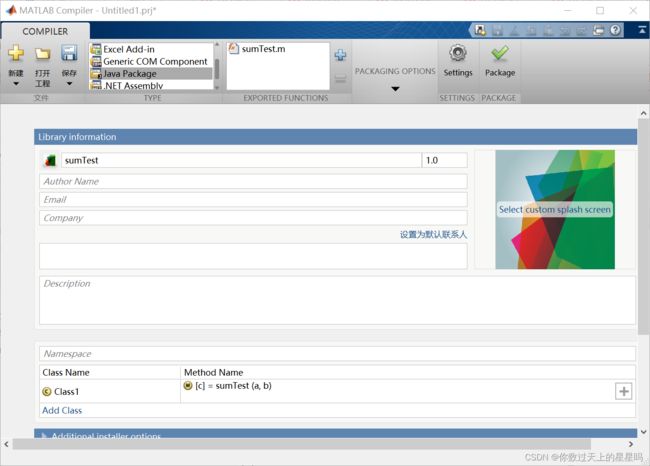650x466 pixels.
Task: Open the 新建 dropdown arrow
Action: [x=16, y=84]
